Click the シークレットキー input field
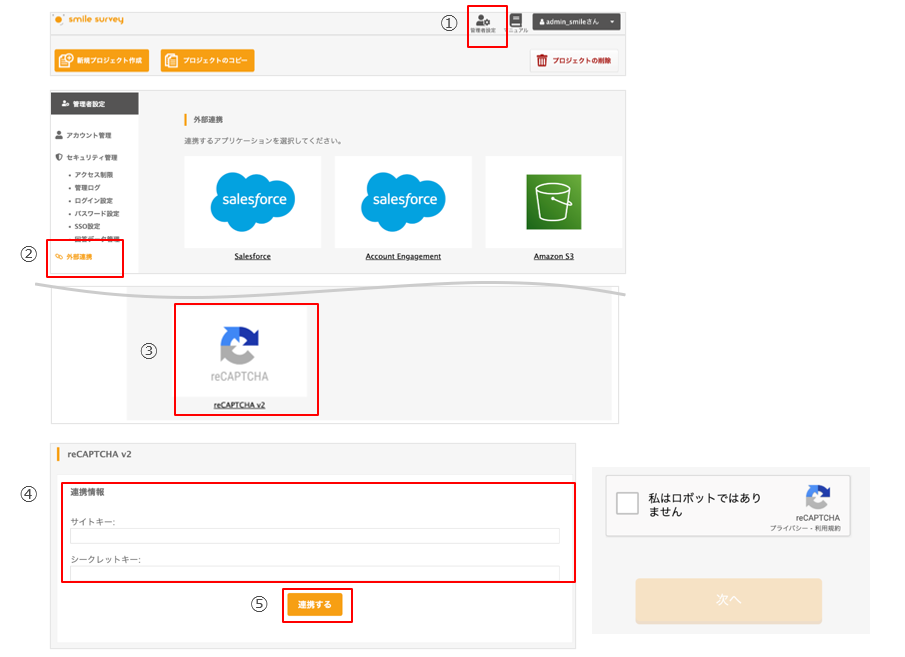Image resolution: width=905 pixels, height=657 pixels. (x=315, y=573)
